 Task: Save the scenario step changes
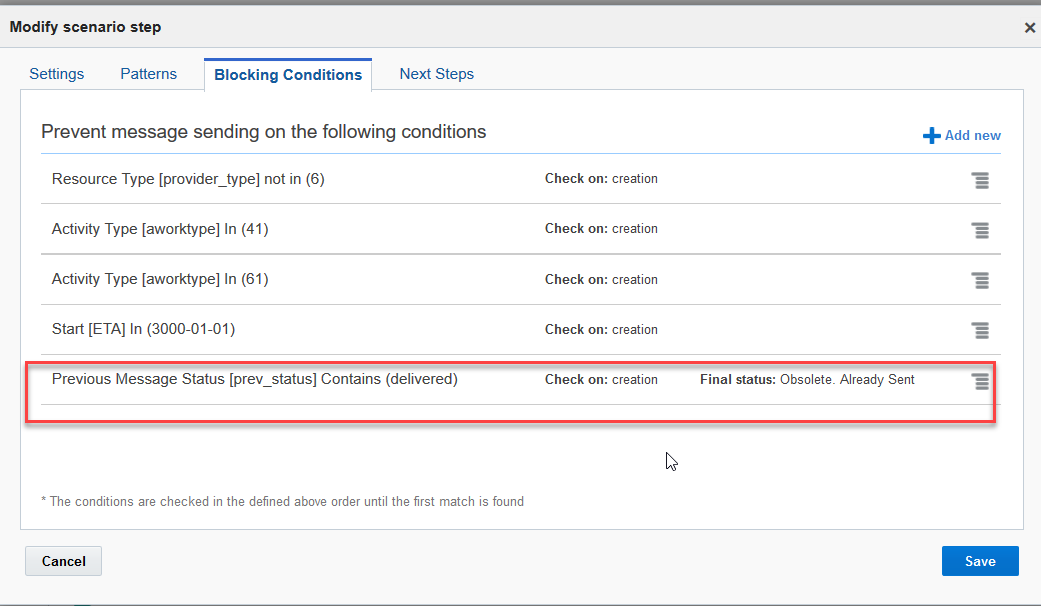(x=980, y=561)
